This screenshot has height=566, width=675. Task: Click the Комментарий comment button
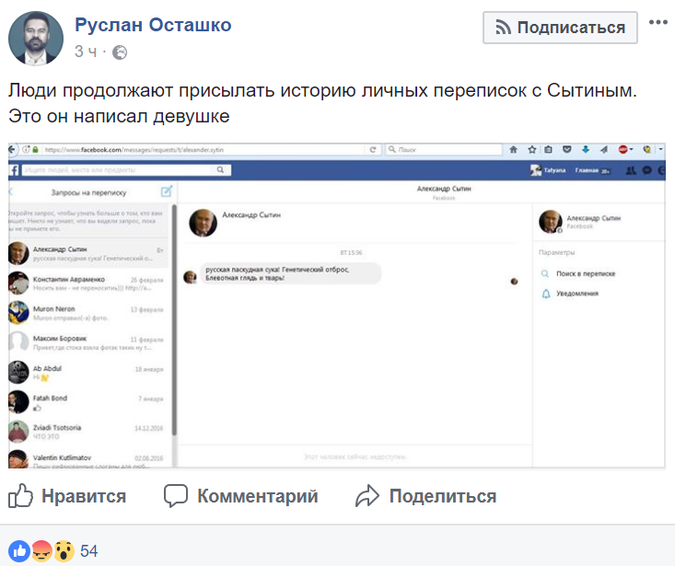(241, 496)
